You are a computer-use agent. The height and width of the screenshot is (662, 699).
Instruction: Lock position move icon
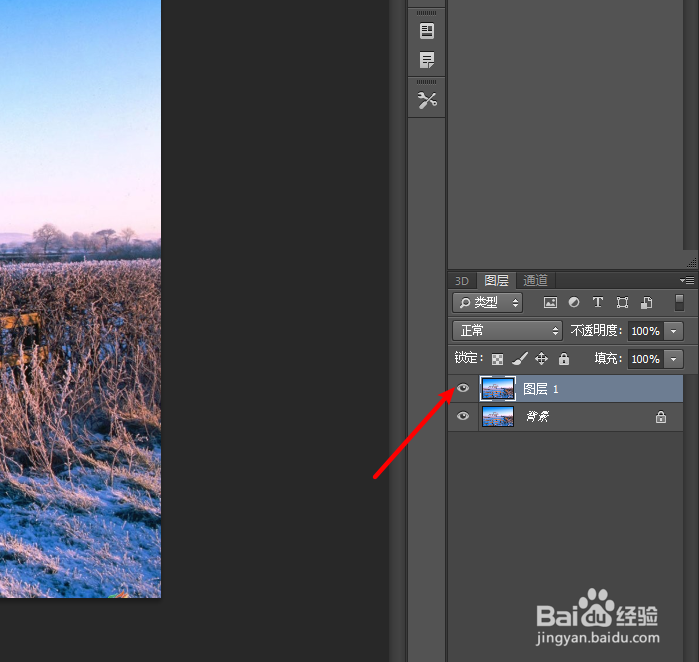pyautogui.click(x=541, y=358)
